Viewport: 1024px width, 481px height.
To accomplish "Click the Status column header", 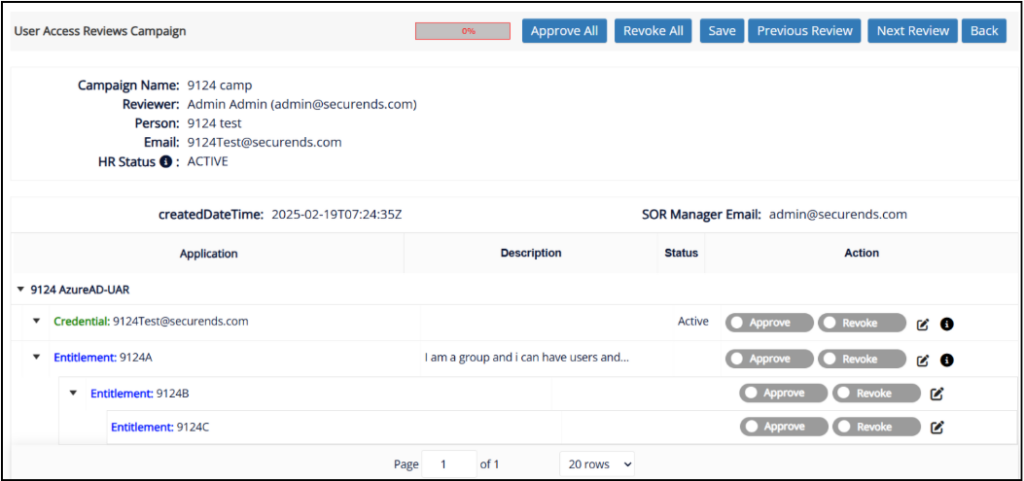I will (681, 253).
